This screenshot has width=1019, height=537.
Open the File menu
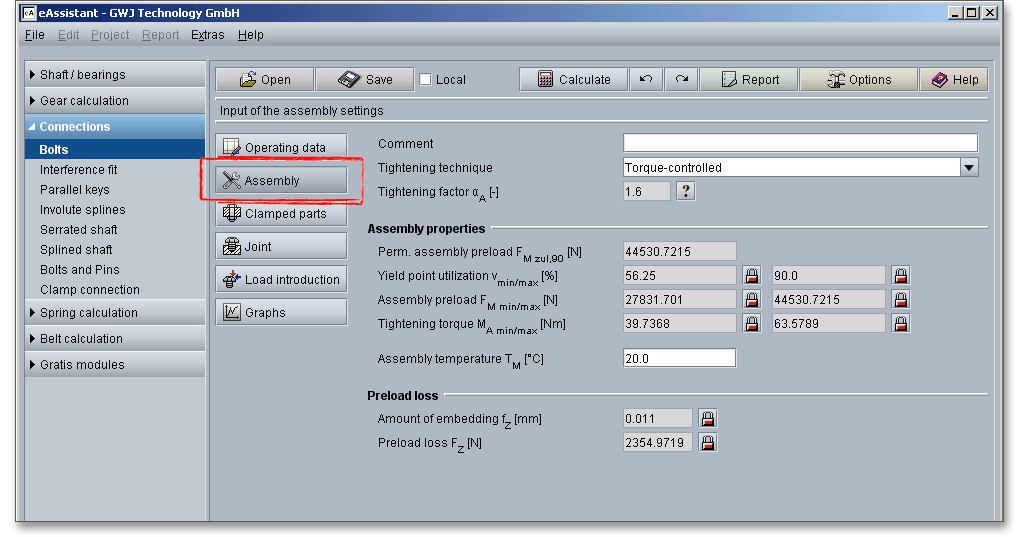point(34,35)
